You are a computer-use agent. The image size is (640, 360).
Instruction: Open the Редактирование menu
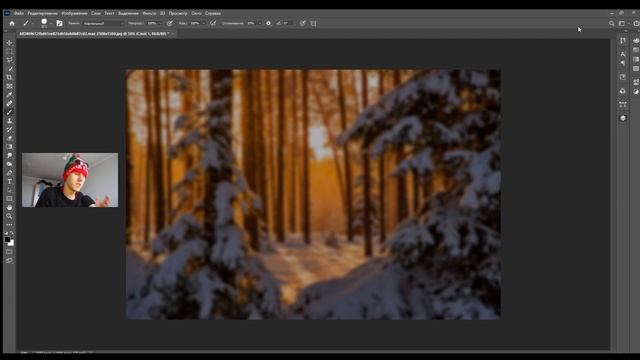[x=42, y=13]
